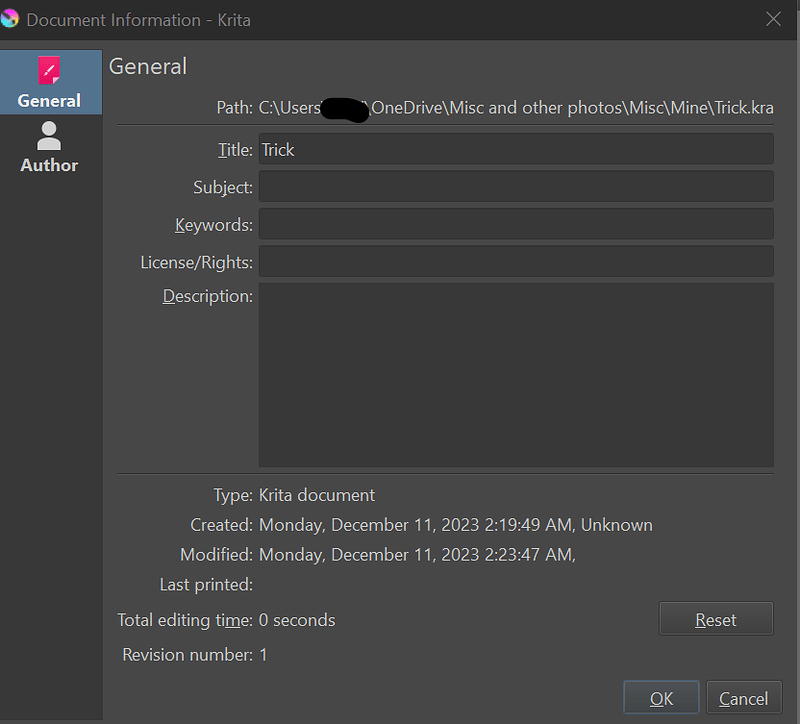This screenshot has height=724, width=800.
Task: Click the License/Rights input field
Action: [516, 261]
